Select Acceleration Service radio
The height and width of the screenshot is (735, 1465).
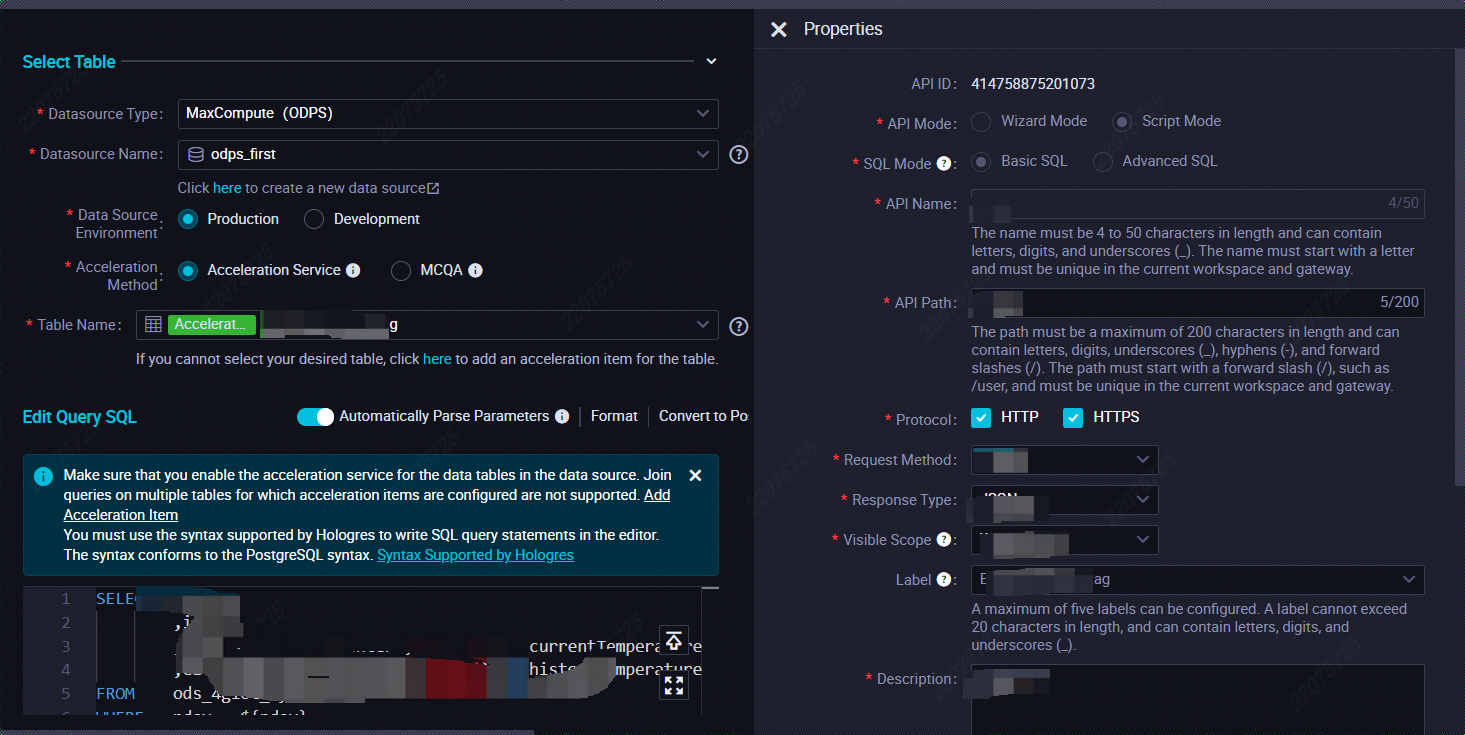pos(188,270)
